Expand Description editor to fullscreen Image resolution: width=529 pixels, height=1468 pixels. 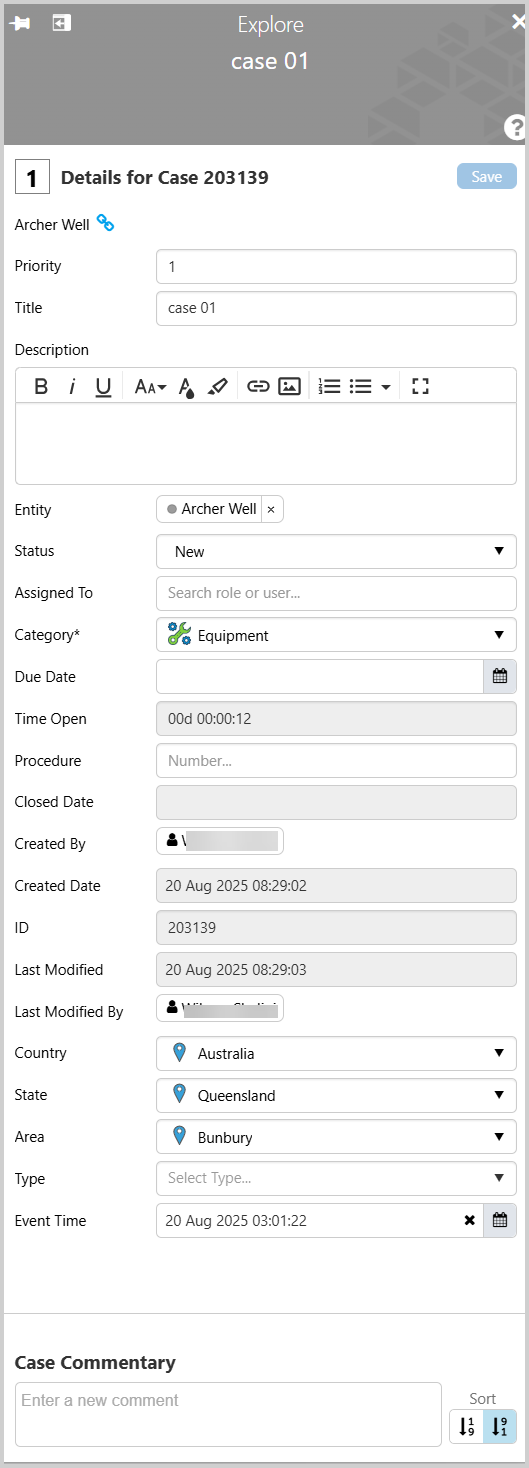click(420, 386)
